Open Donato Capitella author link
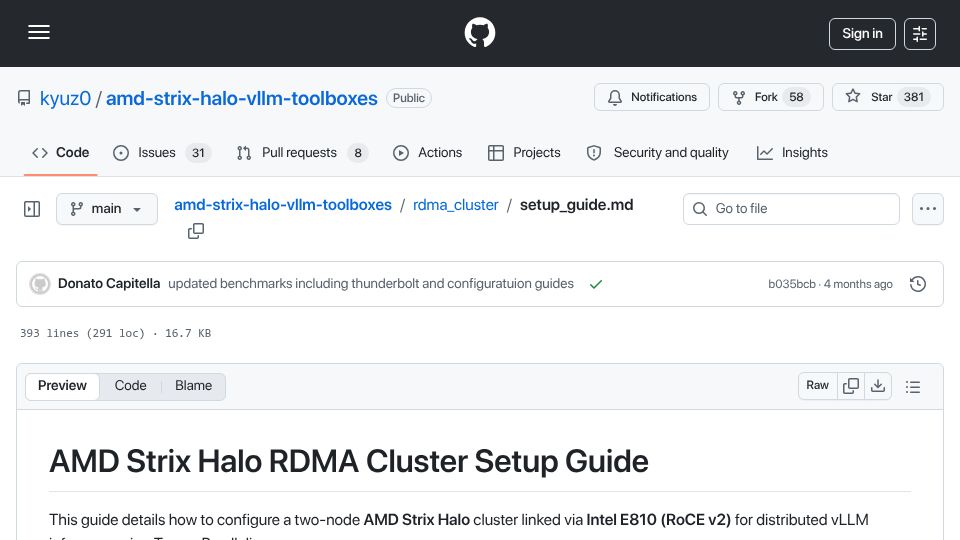Image resolution: width=960 pixels, height=540 pixels. (x=109, y=284)
